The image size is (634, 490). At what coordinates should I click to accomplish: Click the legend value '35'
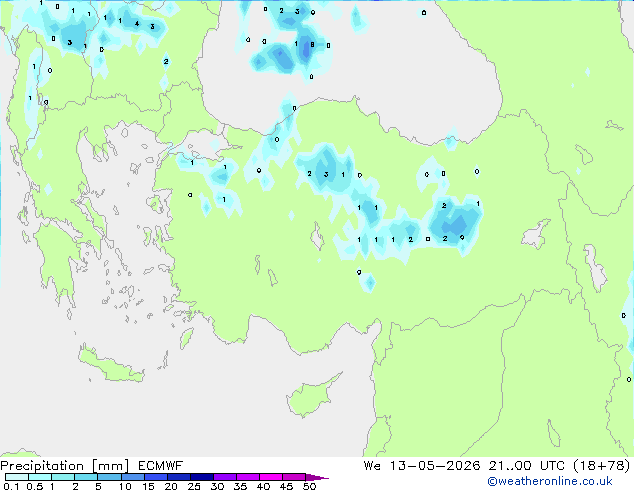coord(240,486)
